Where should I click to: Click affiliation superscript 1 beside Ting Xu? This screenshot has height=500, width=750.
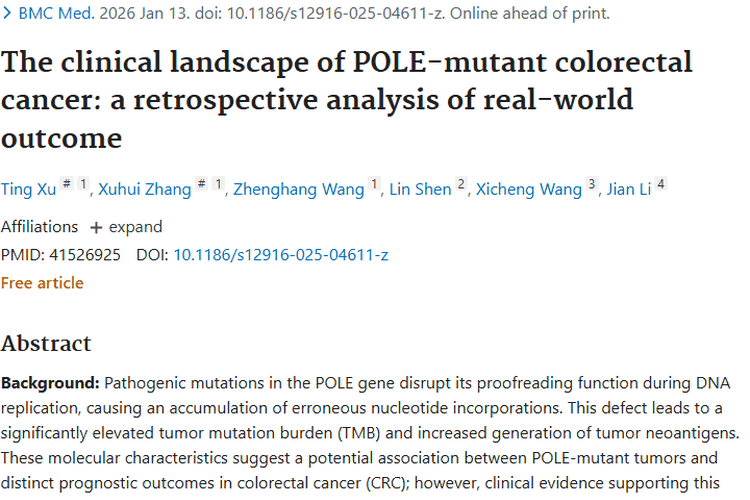84,185
